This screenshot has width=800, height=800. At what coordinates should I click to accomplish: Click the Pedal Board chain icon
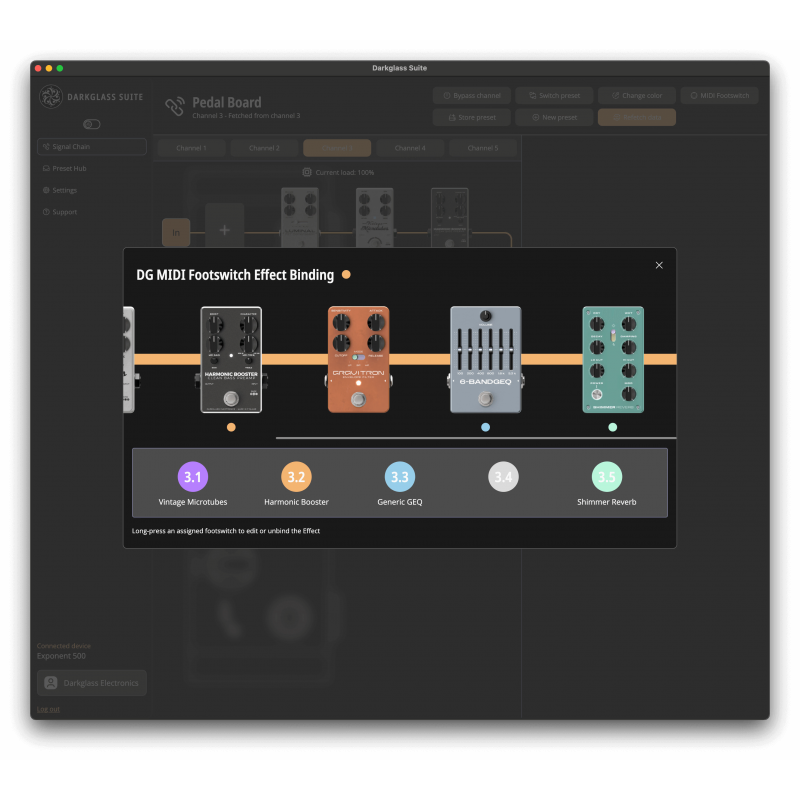click(x=174, y=106)
